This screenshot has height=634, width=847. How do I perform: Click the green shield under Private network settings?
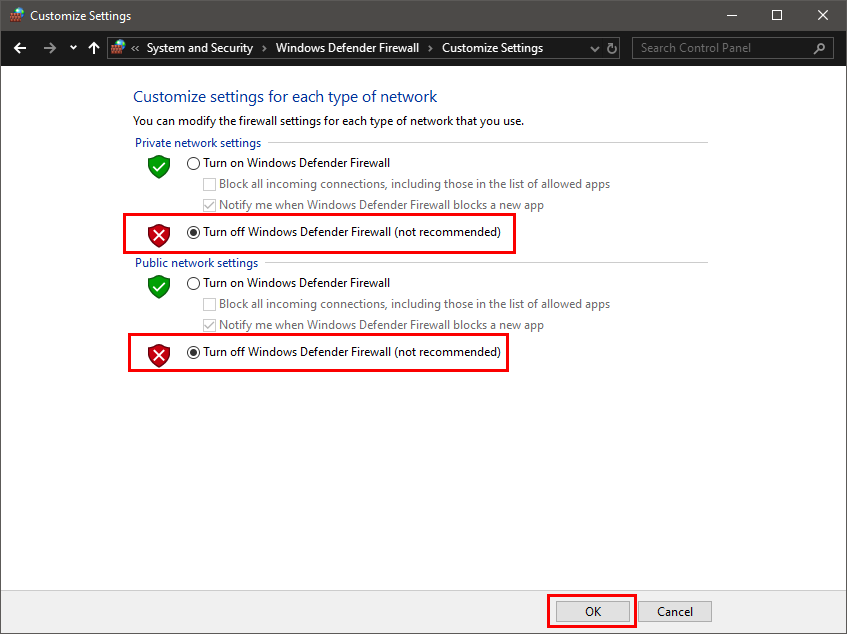click(x=159, y=167)
